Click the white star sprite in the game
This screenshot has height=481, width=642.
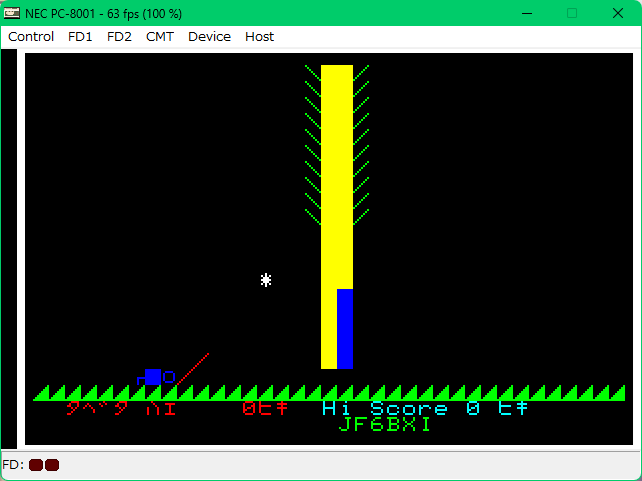[x=266, y=280]
